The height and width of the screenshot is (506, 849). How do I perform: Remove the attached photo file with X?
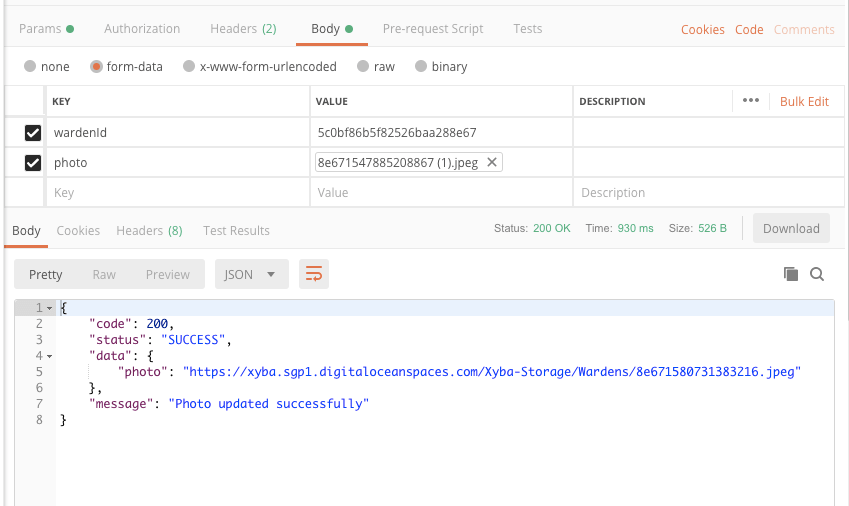point(492,162)
